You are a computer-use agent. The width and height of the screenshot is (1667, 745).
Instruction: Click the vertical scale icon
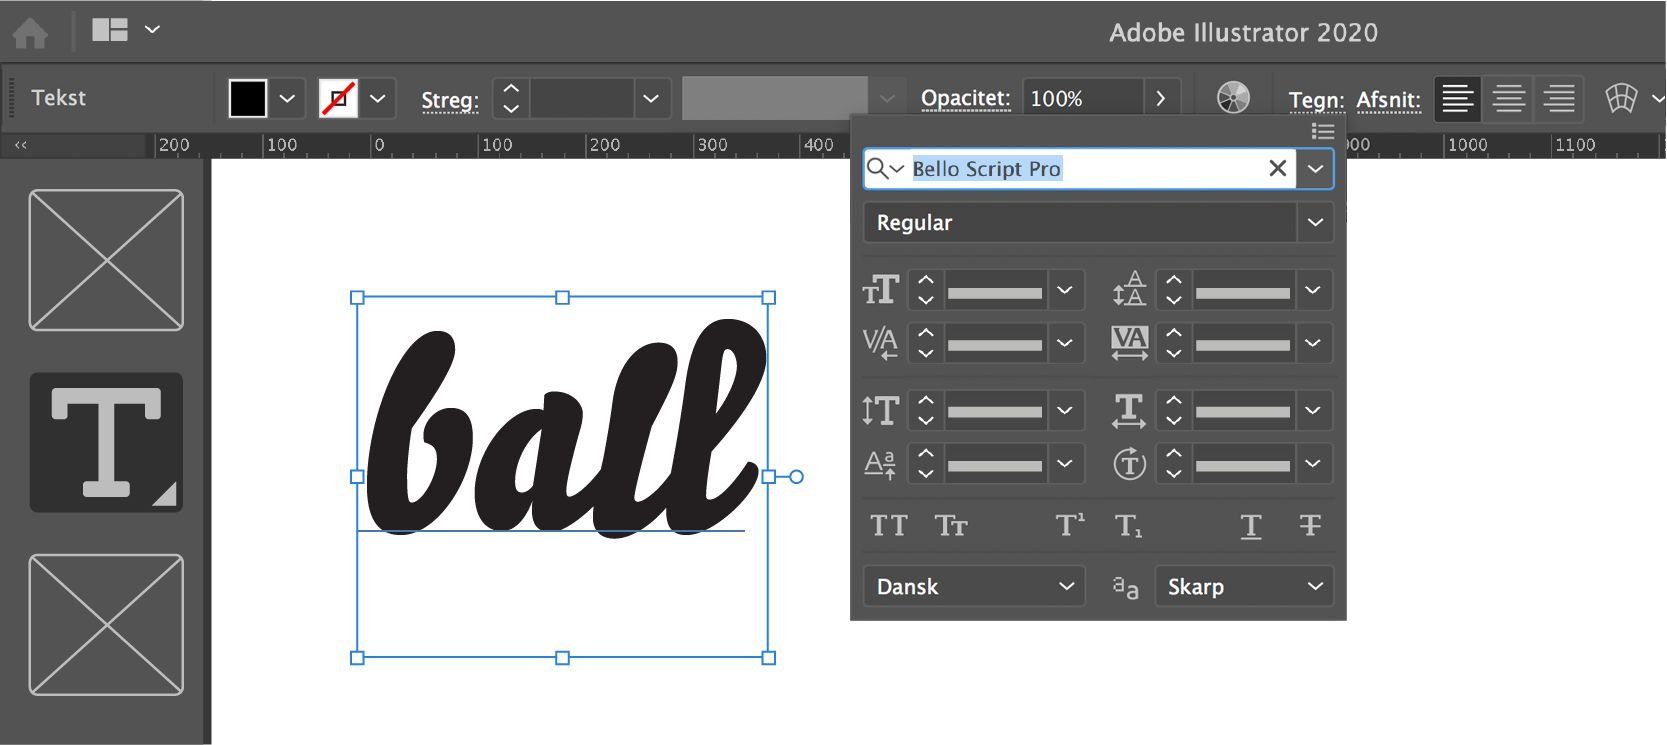point(881,410)
